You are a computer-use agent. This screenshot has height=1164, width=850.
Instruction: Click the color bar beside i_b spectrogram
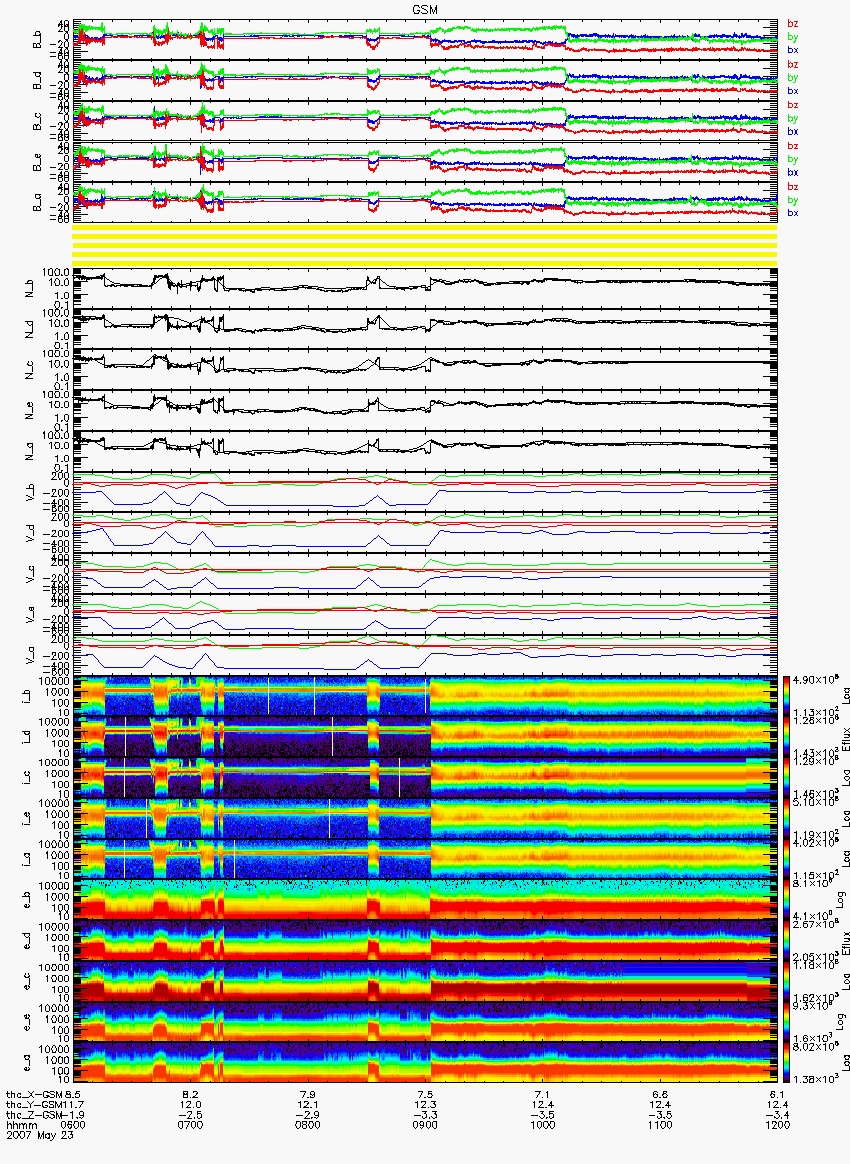(787, 696)
